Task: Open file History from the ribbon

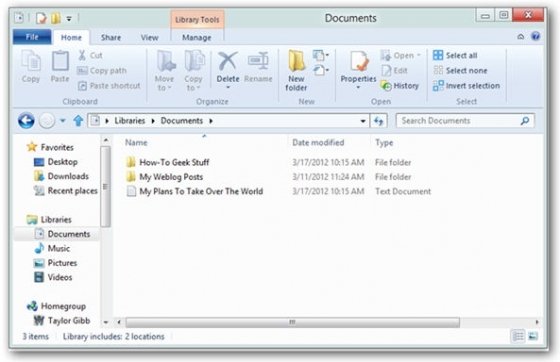Action: click(x=399, y=86)
